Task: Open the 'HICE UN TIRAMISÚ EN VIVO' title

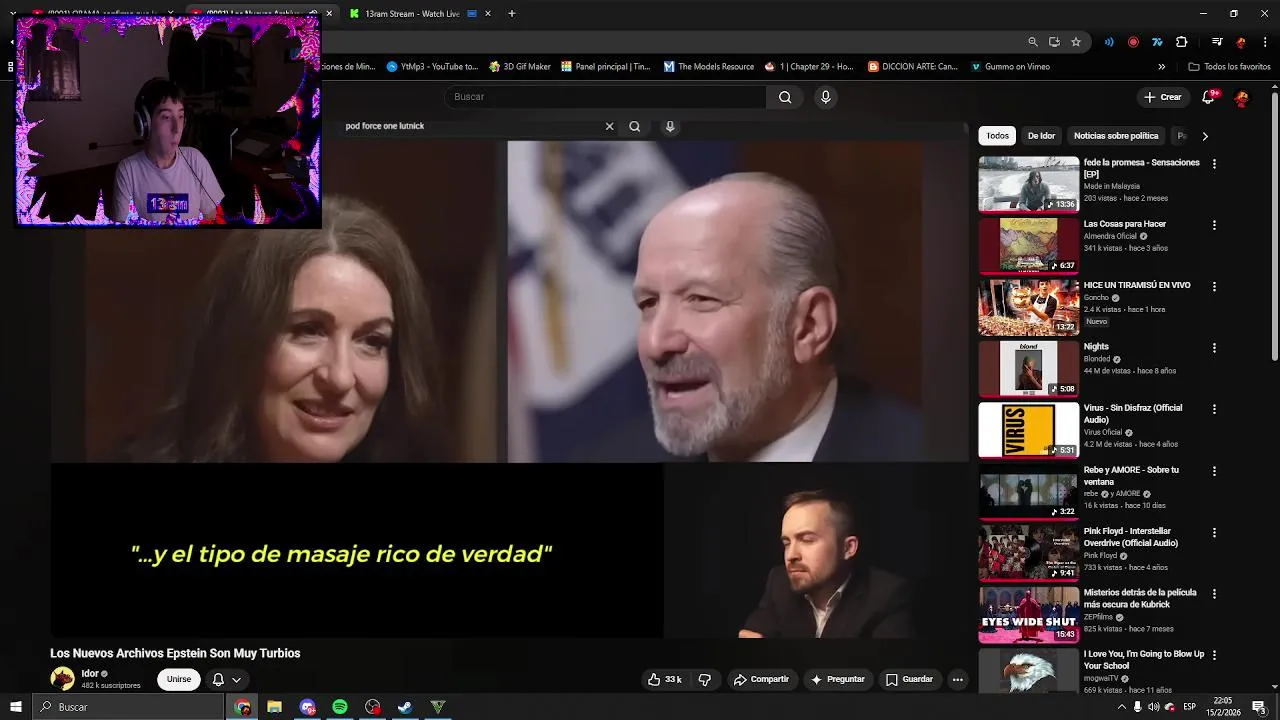Action: click(1137, 285)
